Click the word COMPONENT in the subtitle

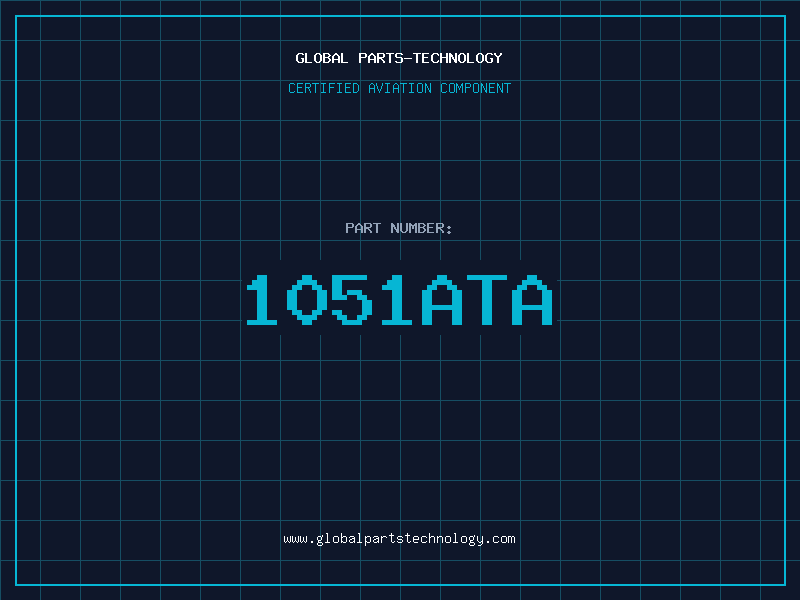tap(475, 88)
